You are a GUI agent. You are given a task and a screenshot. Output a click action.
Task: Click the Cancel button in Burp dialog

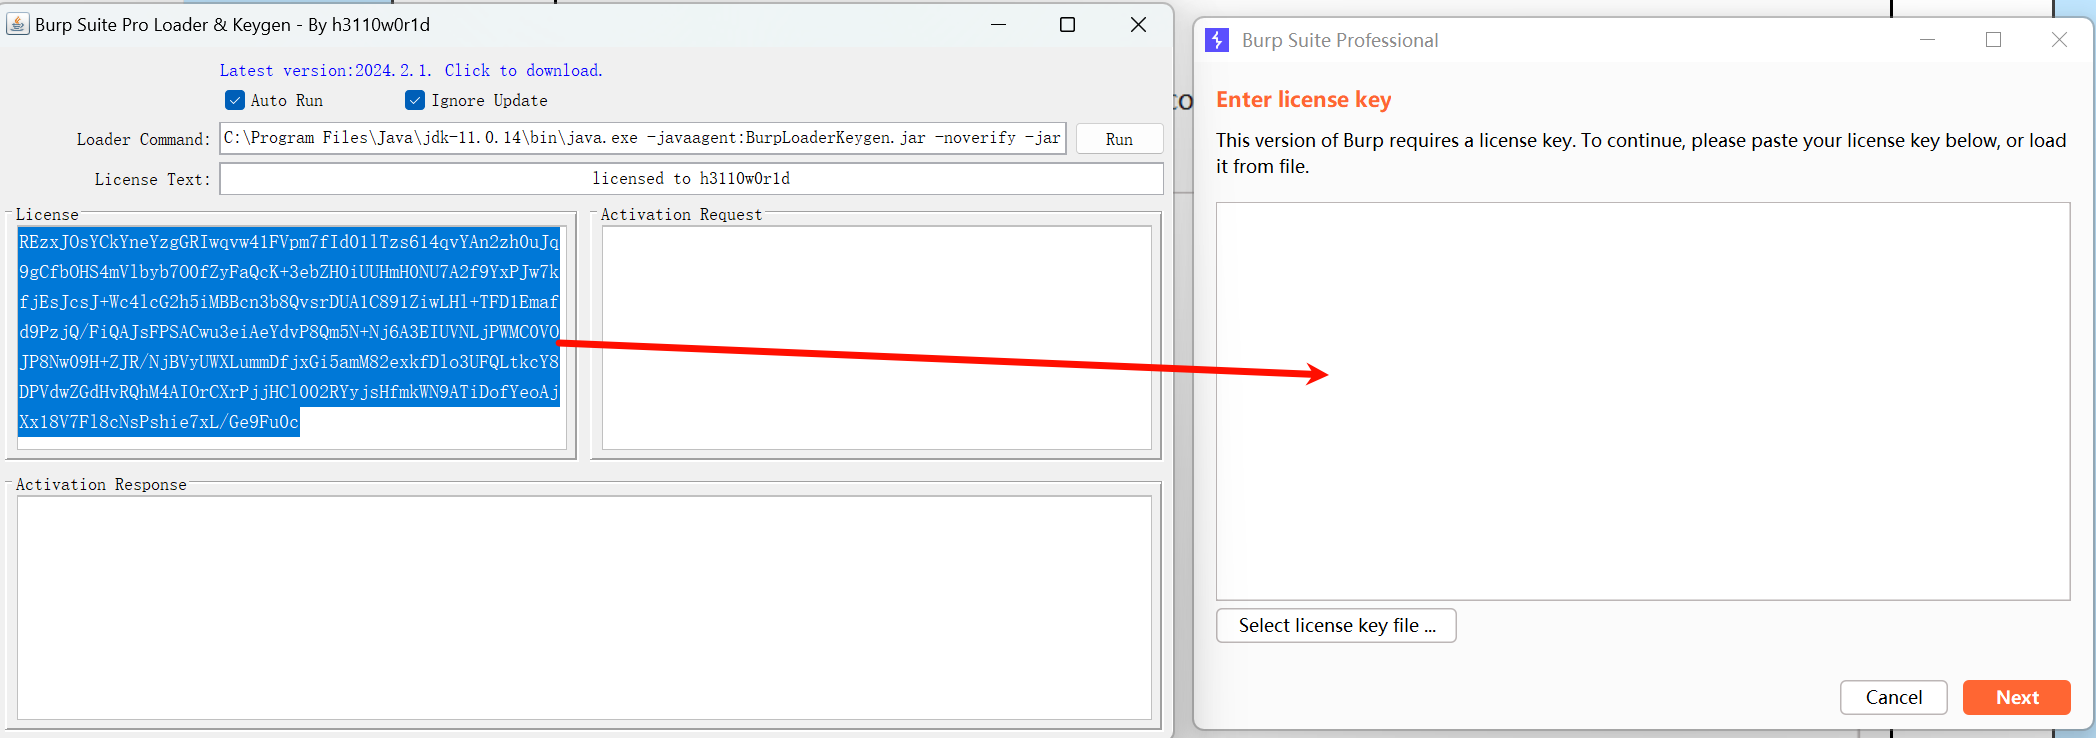(x=1893, y=697)
